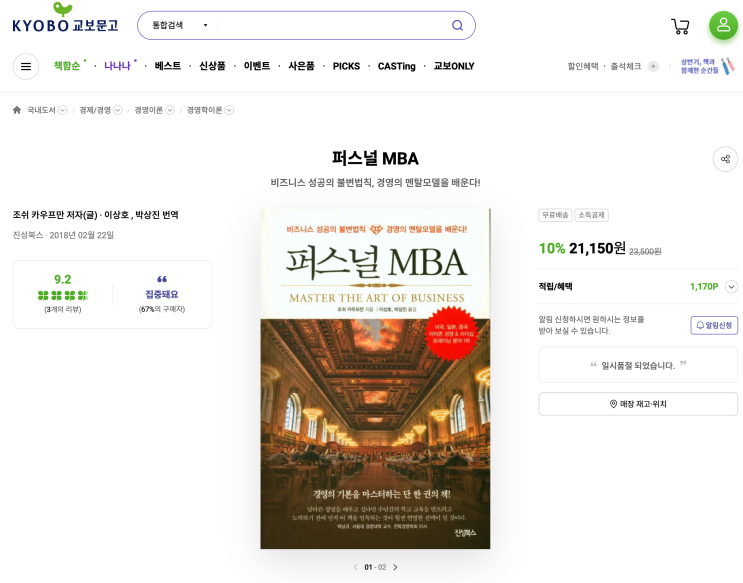The width and height of the screenshot is (743, 583).
Task: Show next book cover image arrow
Action: coord(395,567)
